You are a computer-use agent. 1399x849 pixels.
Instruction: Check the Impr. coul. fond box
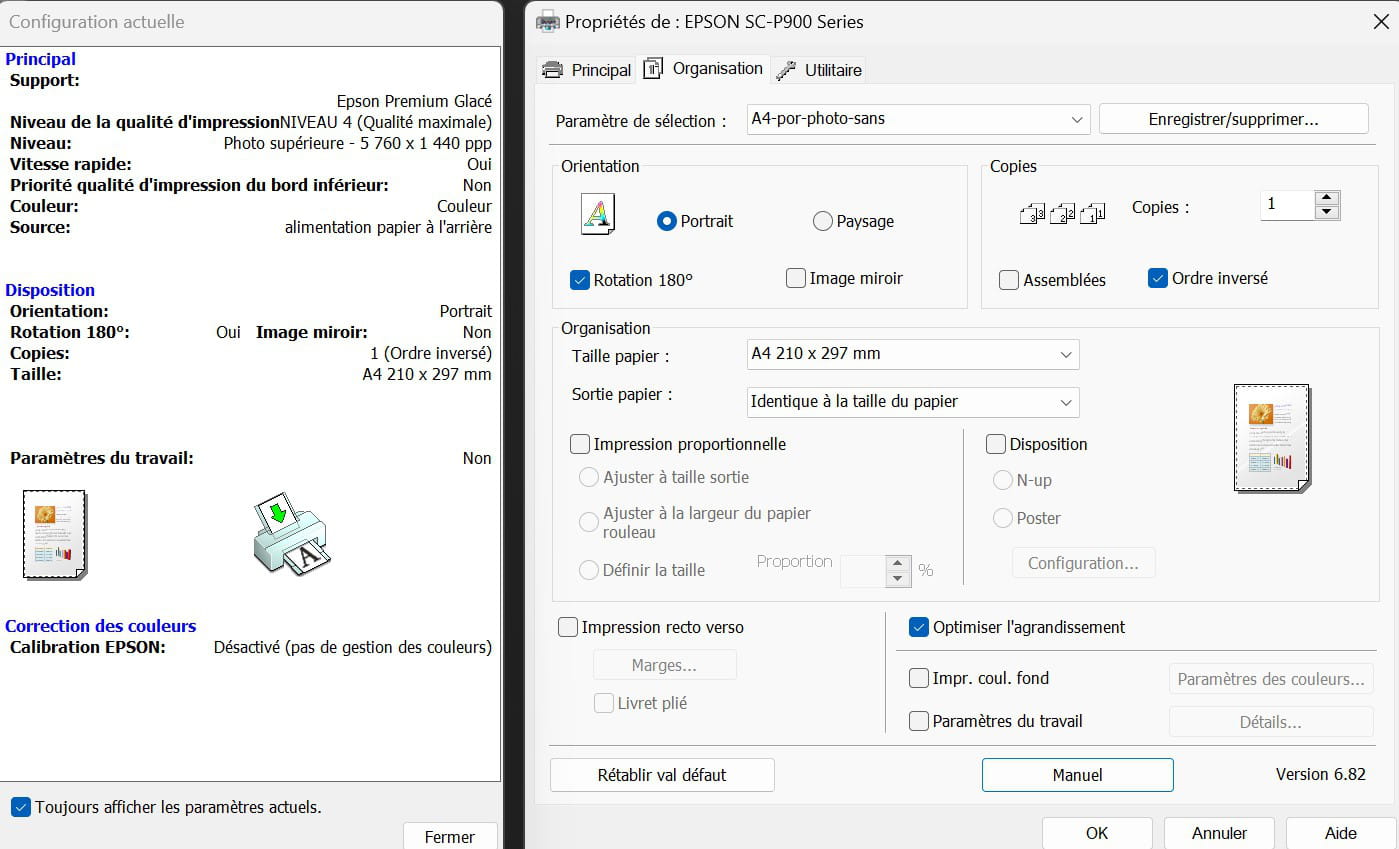pyautogui.click(x=919, y=678)
